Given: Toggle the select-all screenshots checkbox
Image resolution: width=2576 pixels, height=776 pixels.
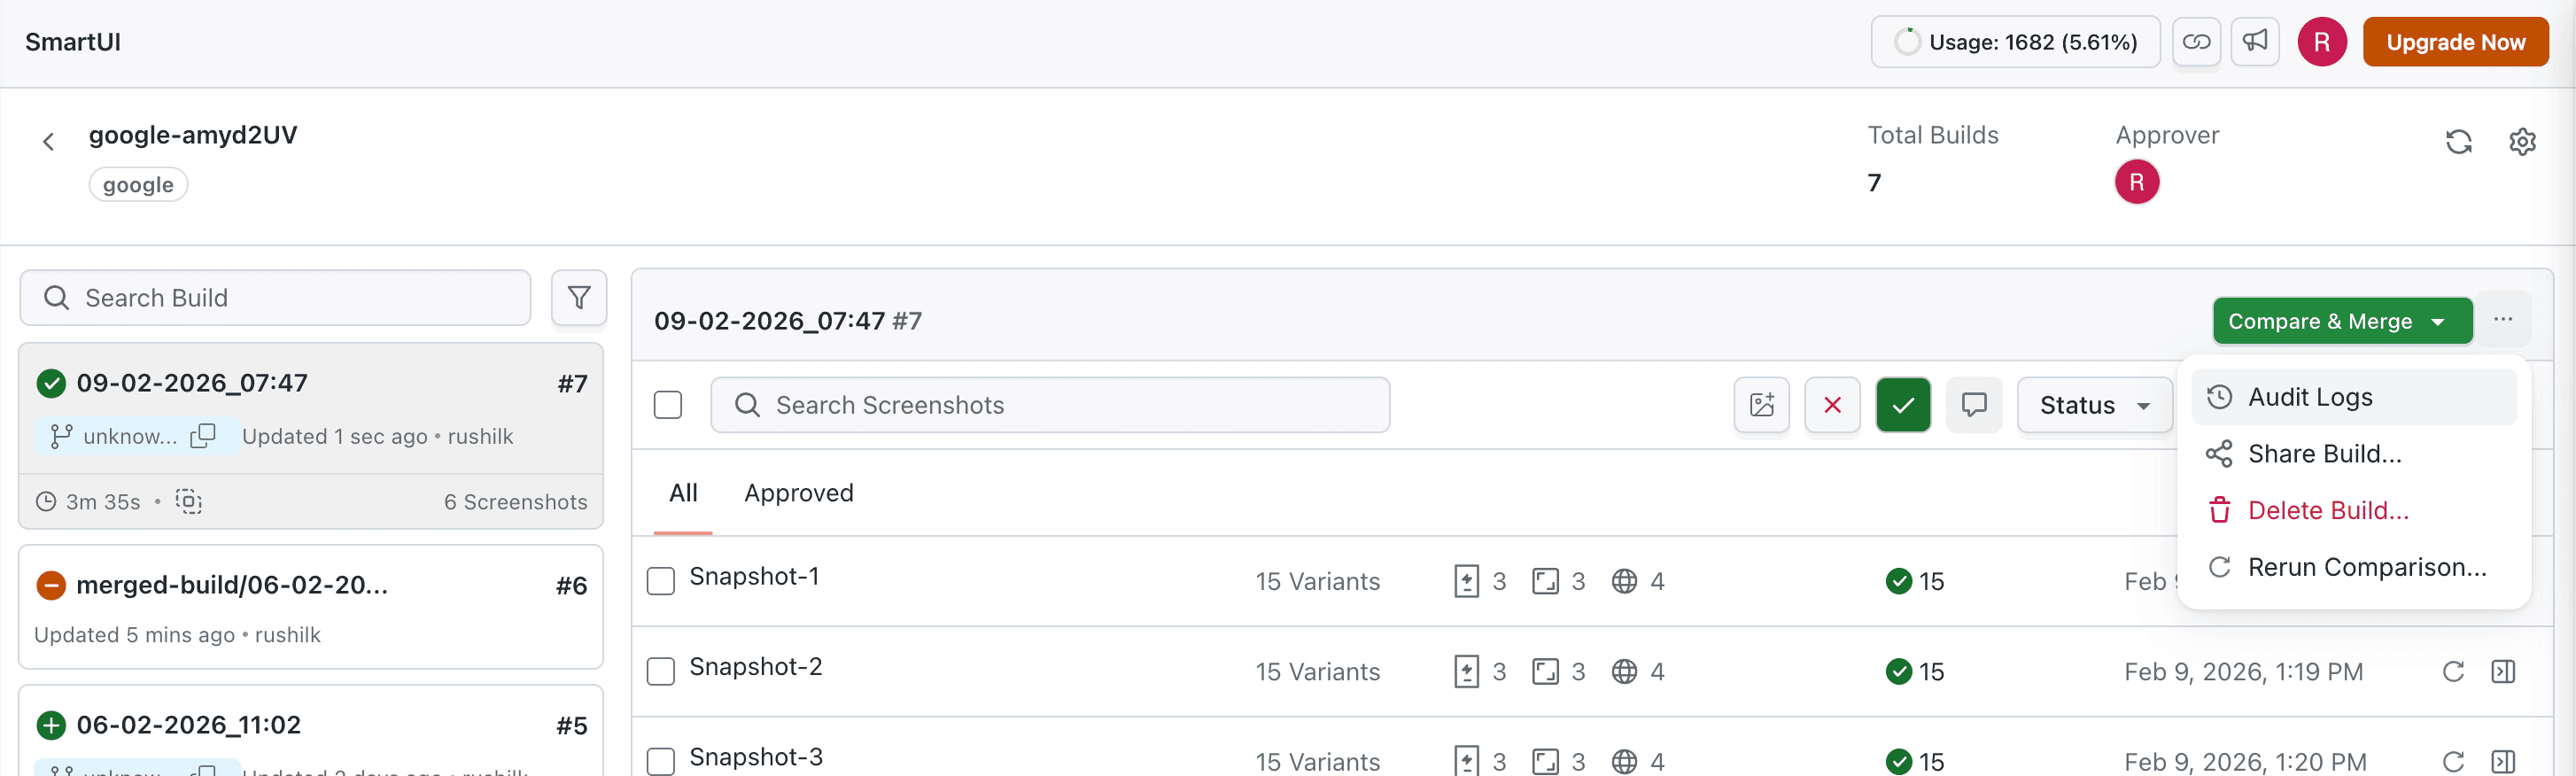Looking at the screenshot, I should pos(668,405).
